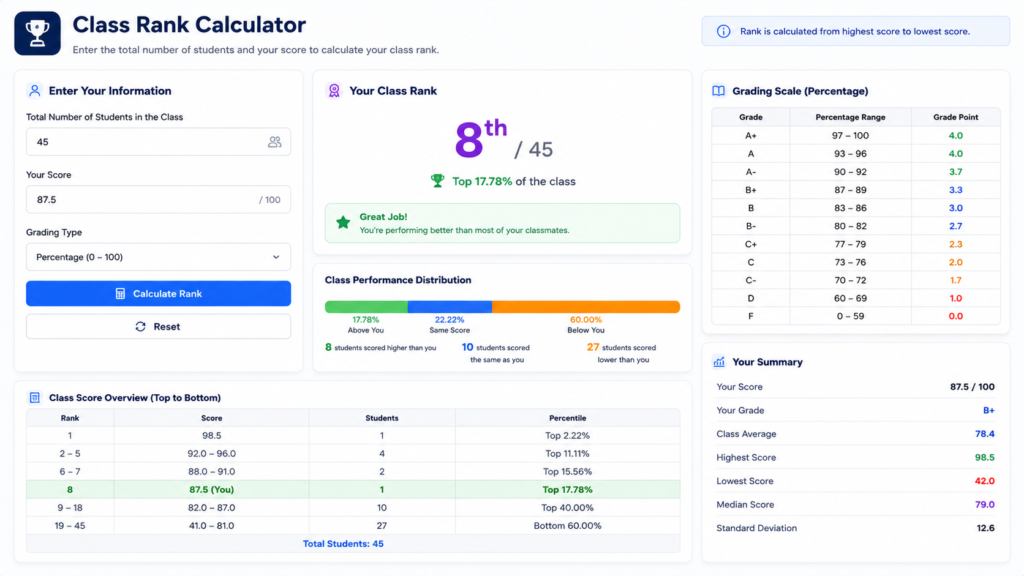1024x576 pixels.
Task: Click the Highest Score value 98.5
Action: coord(984,458)
